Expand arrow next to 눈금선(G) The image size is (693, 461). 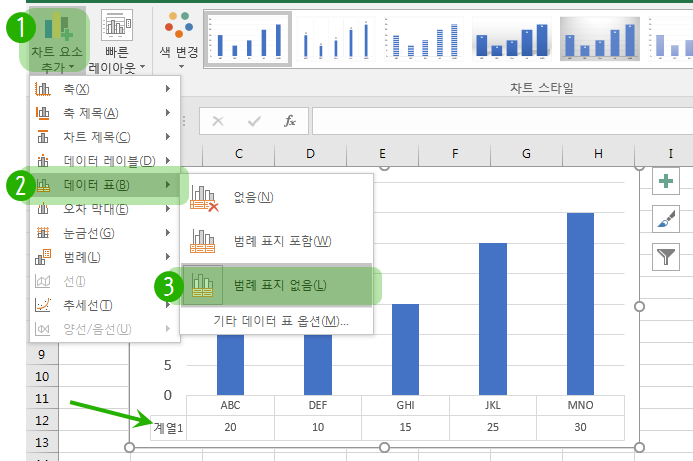click(x=168, y=232)
